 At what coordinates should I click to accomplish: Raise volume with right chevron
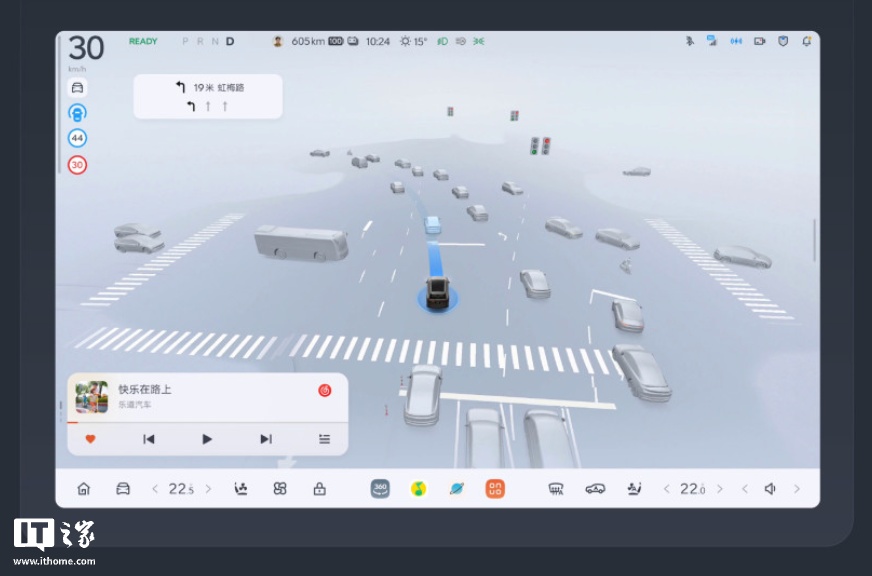tap(796, 489)
